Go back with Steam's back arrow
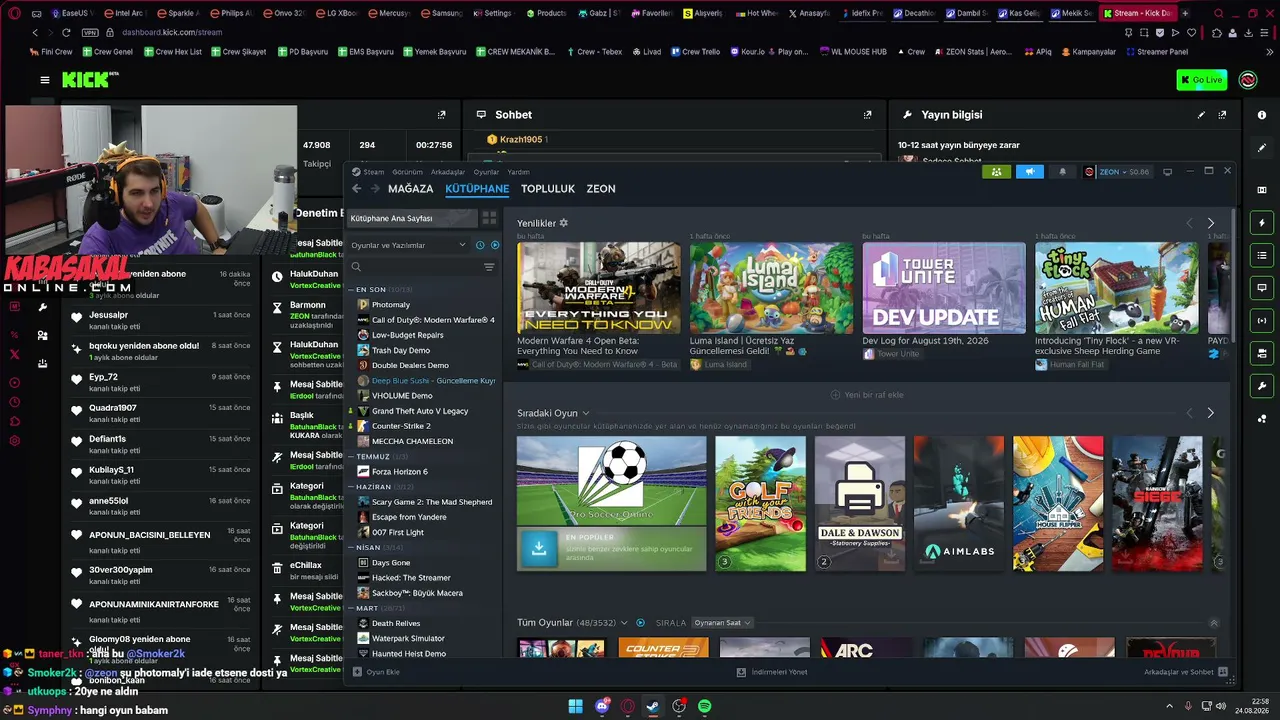The width and height of the screenshot is (1280, 720). 356,188
